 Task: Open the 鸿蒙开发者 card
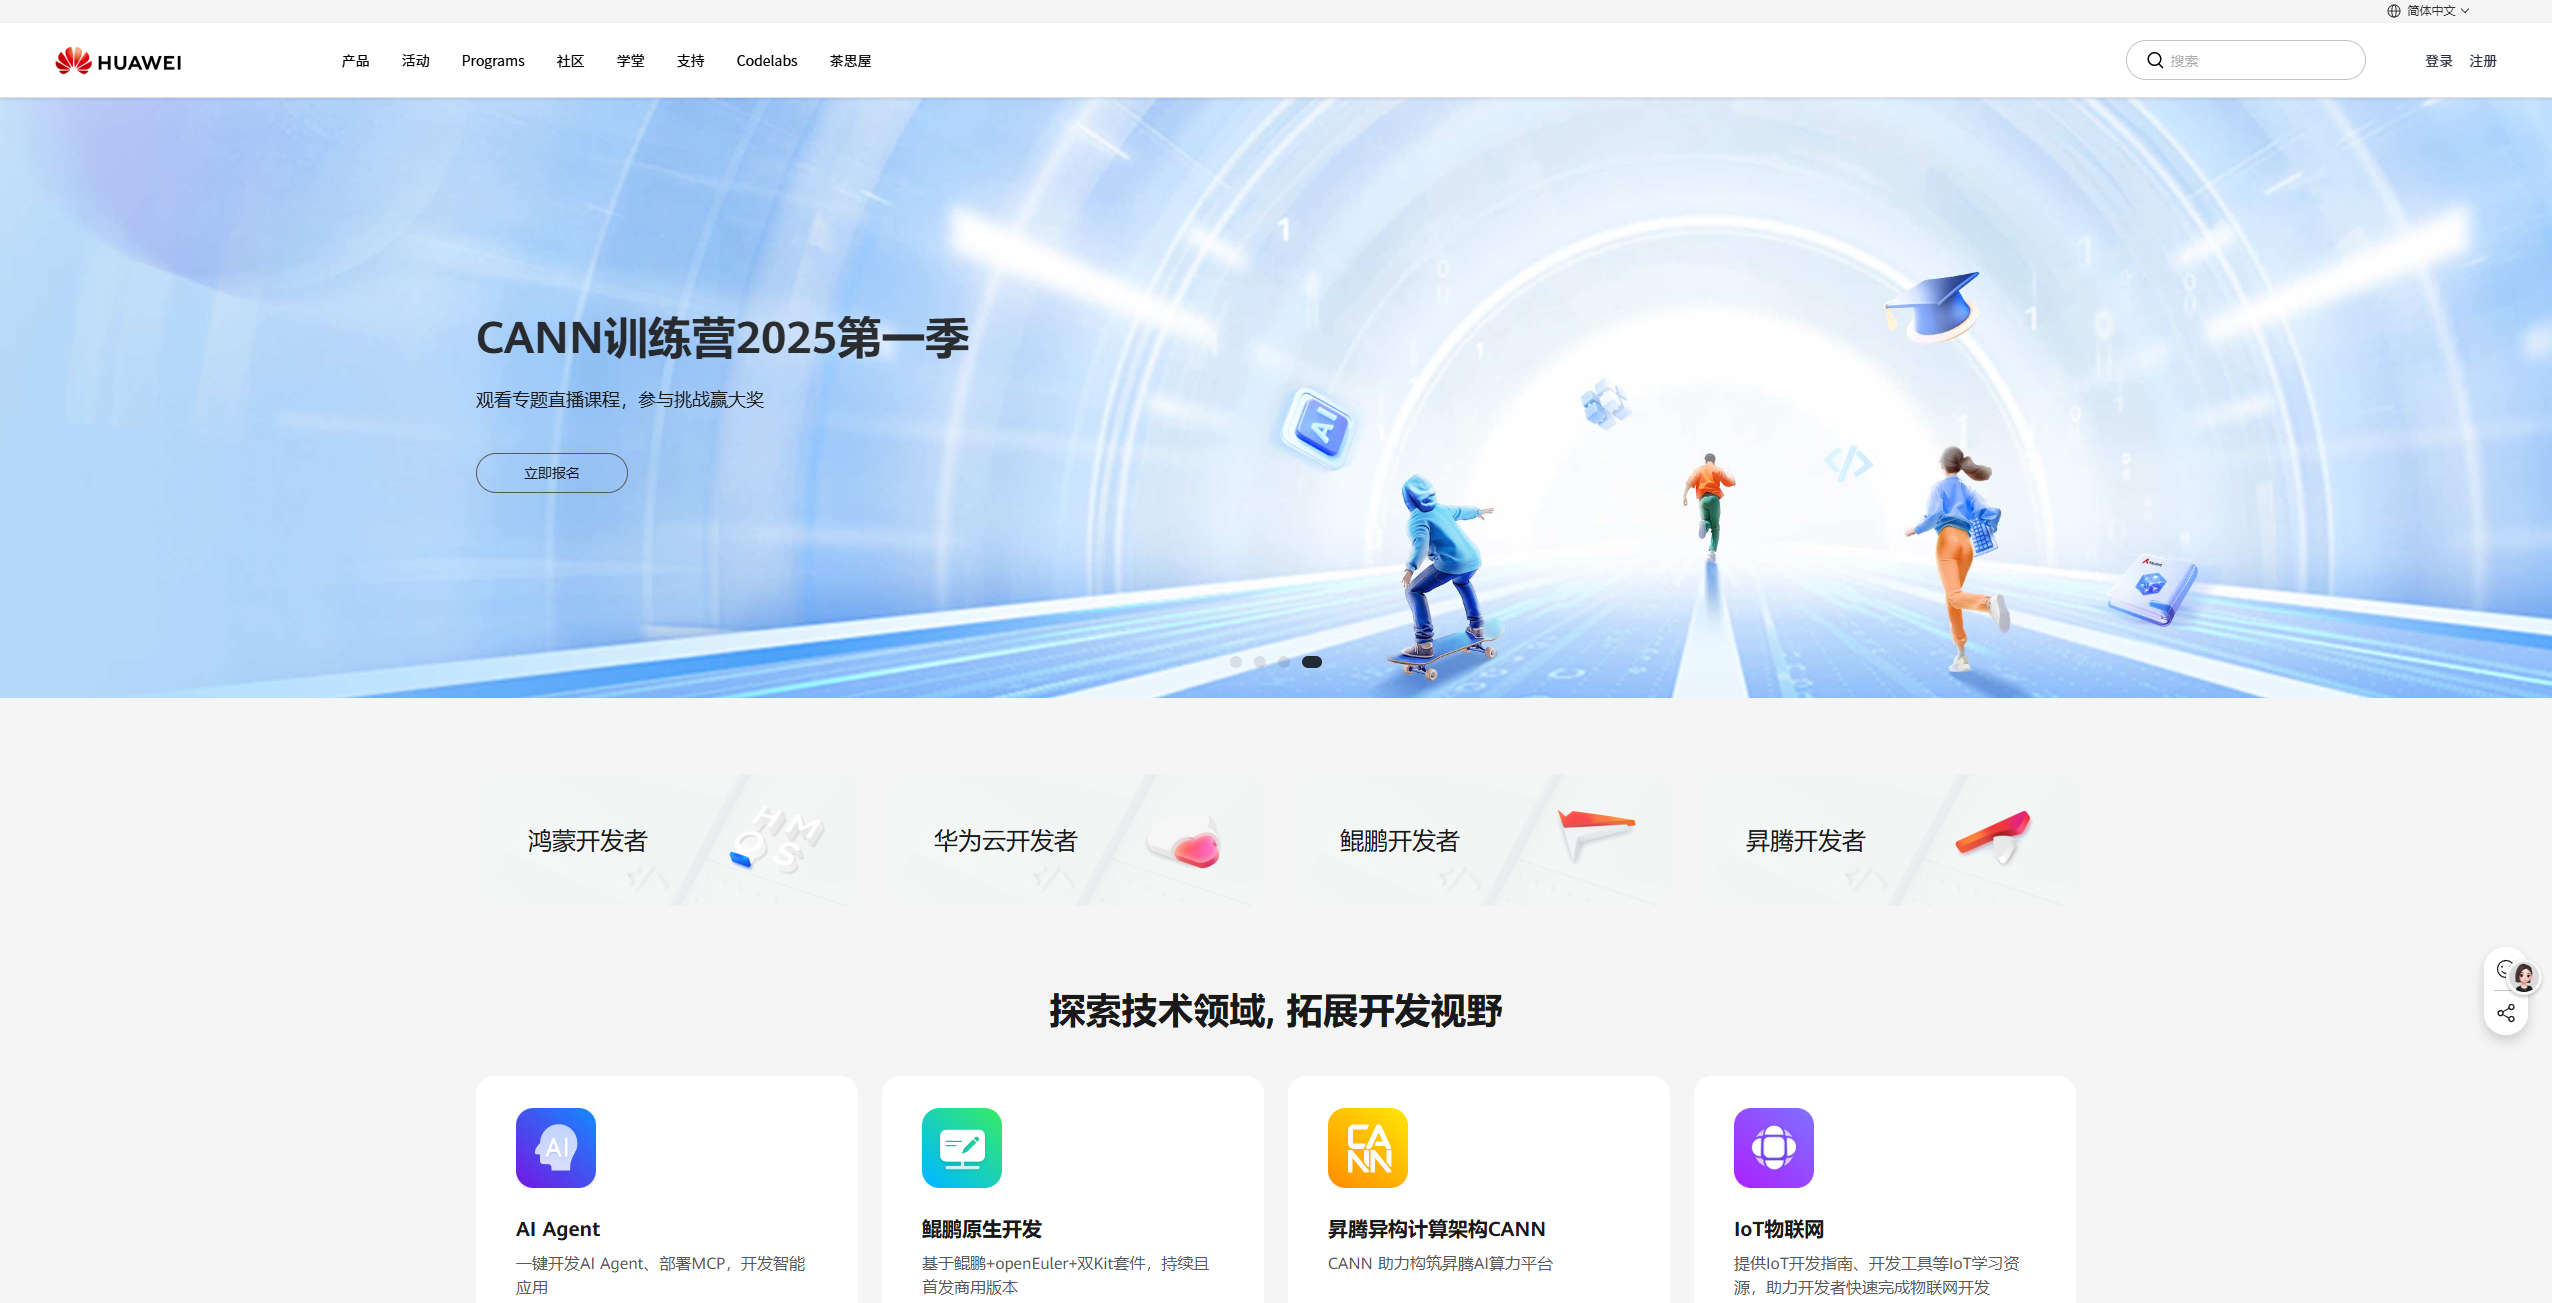pos(667,840)
